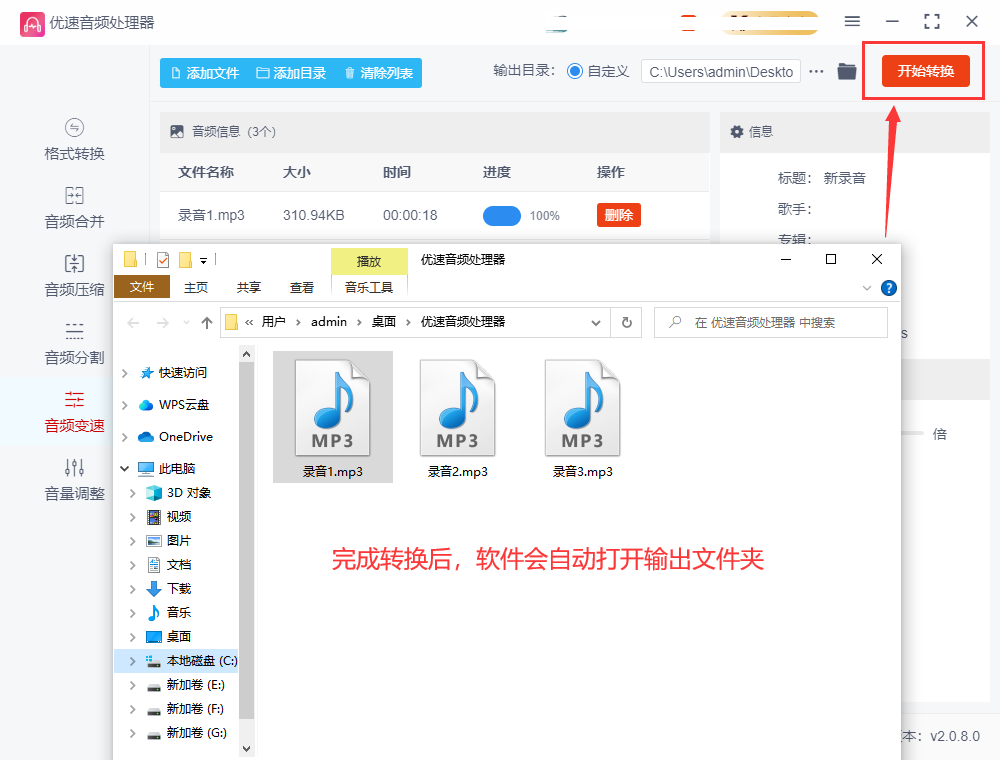Open the 音频压缩 audio compress module
Screen dimensions: 1000x760
click(x=74, y=276)
